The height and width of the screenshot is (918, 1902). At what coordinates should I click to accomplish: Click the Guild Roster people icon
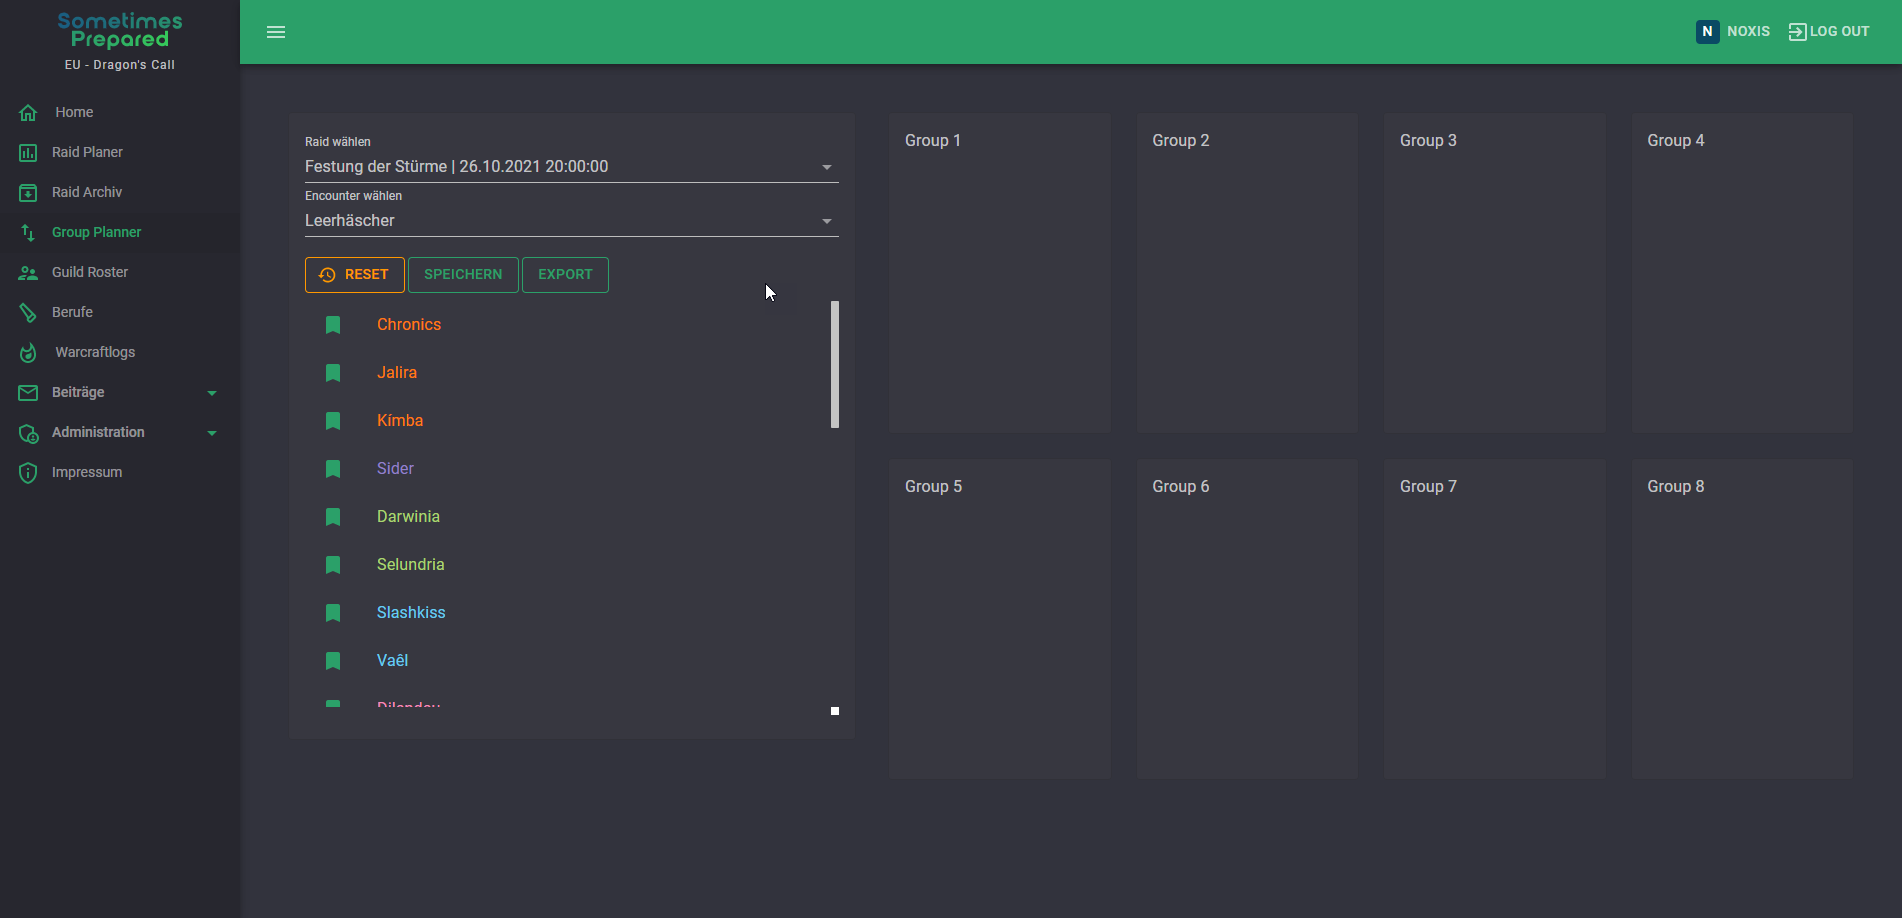[28, 272]
